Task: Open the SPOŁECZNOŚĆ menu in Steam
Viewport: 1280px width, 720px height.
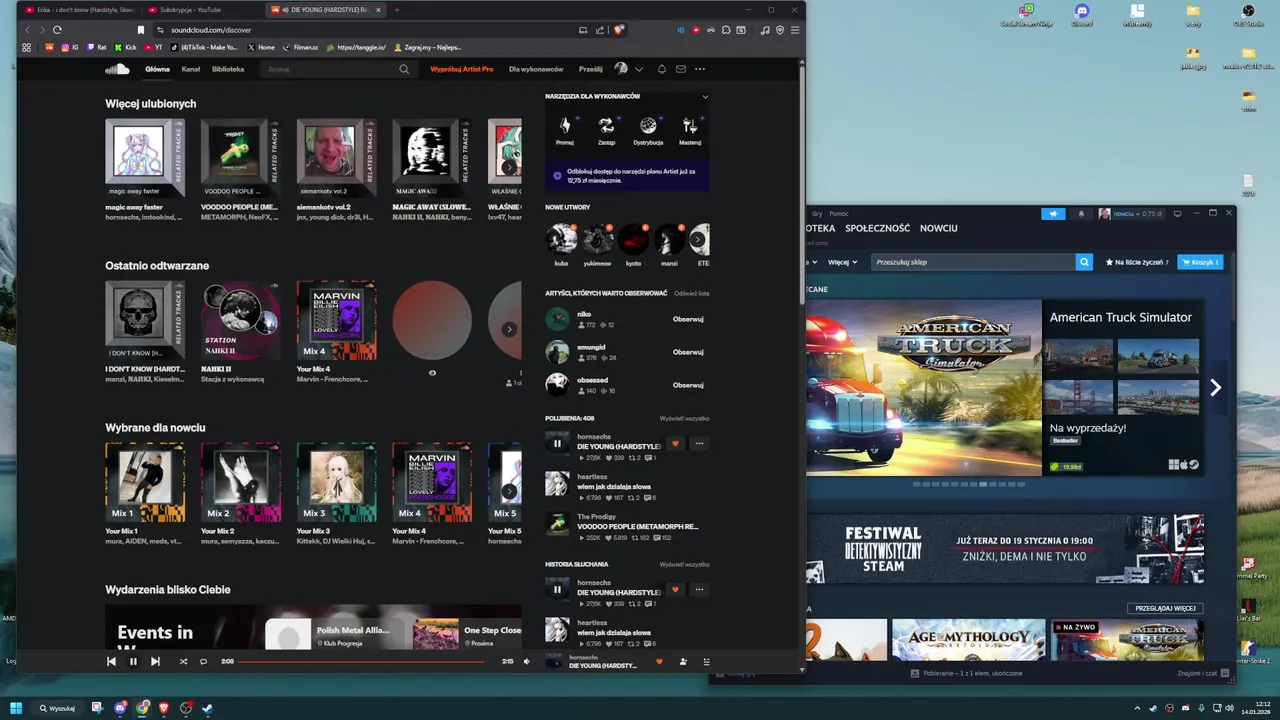Action: click(878, 228)
